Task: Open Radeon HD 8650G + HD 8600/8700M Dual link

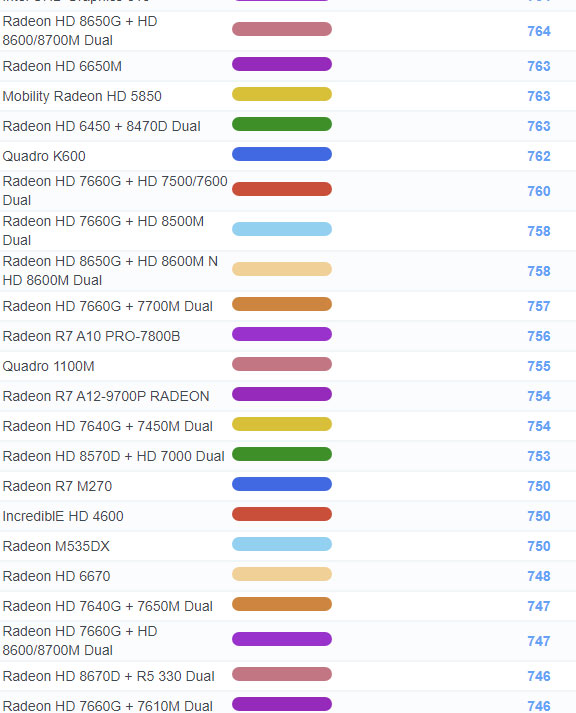Action: click(80, 31)
